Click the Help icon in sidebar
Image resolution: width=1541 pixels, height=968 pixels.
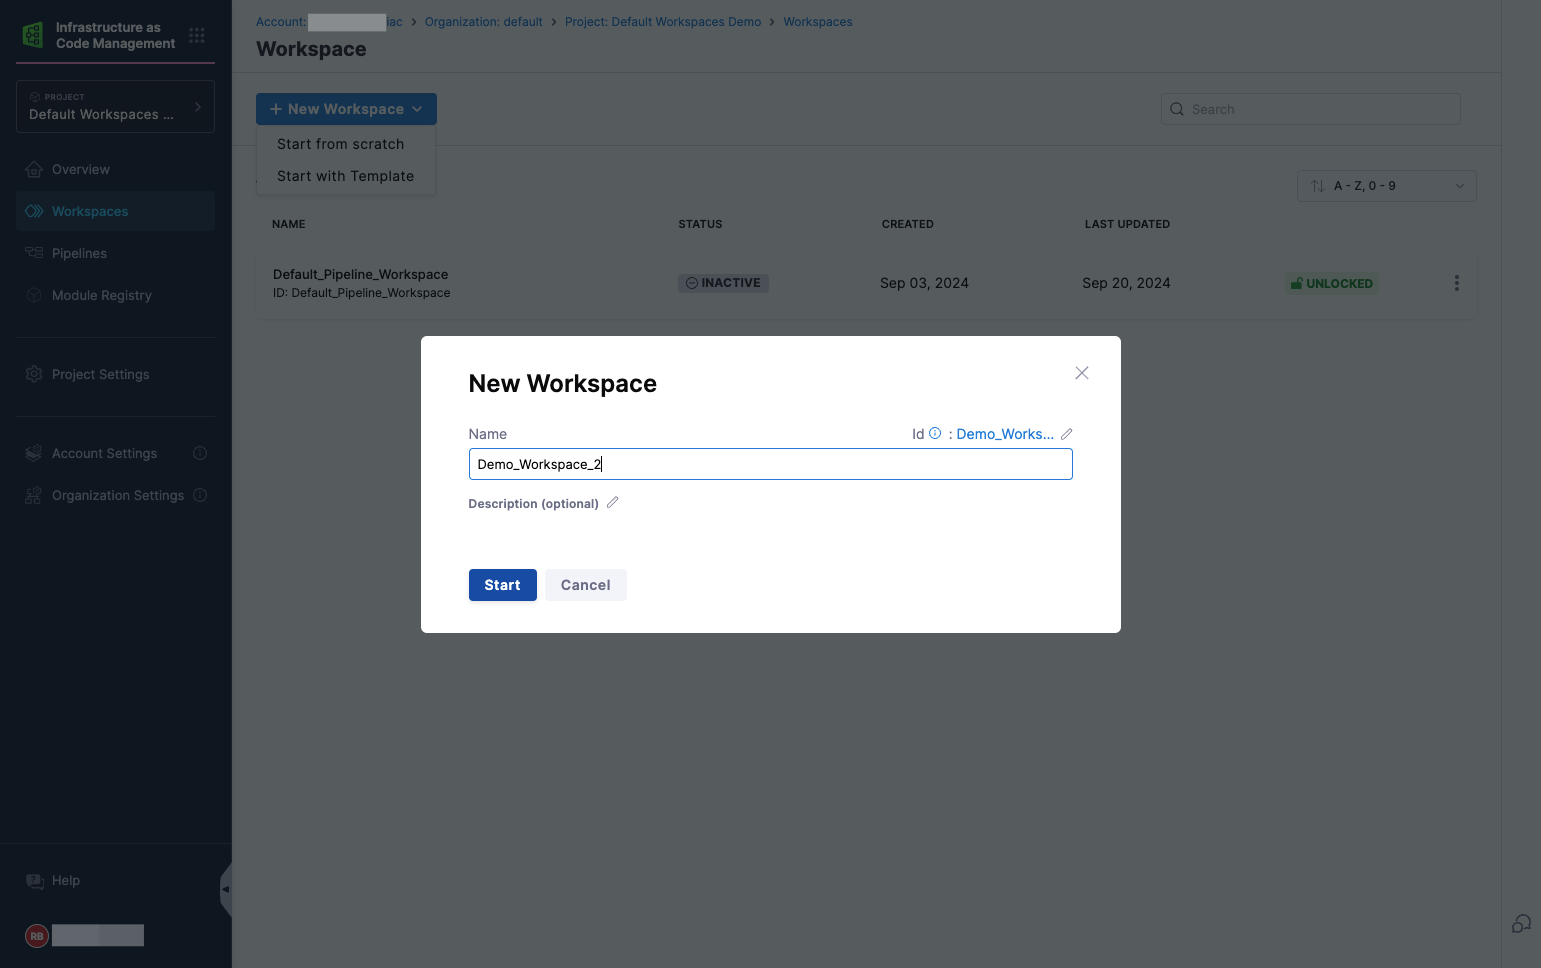tap(34, 881)
